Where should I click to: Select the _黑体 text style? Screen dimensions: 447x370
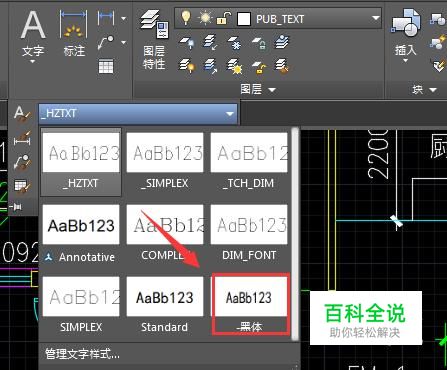[x=251, y=304]
